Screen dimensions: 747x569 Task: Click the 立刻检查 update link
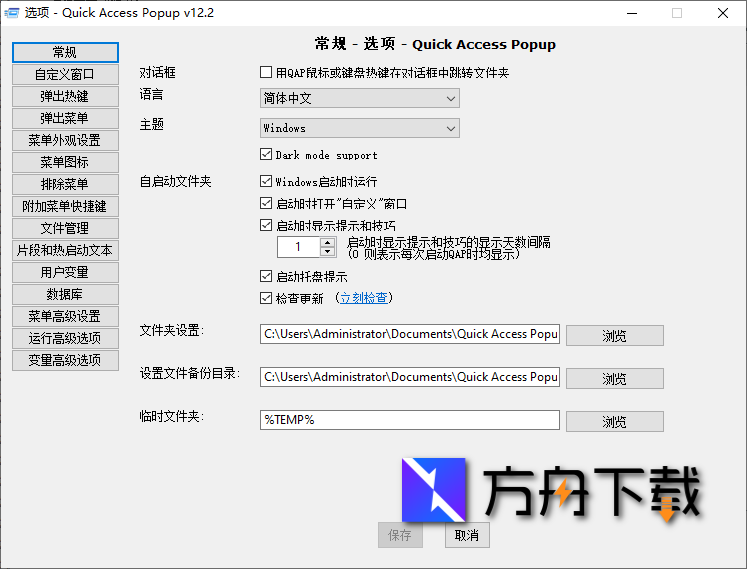tap(363, 298)
